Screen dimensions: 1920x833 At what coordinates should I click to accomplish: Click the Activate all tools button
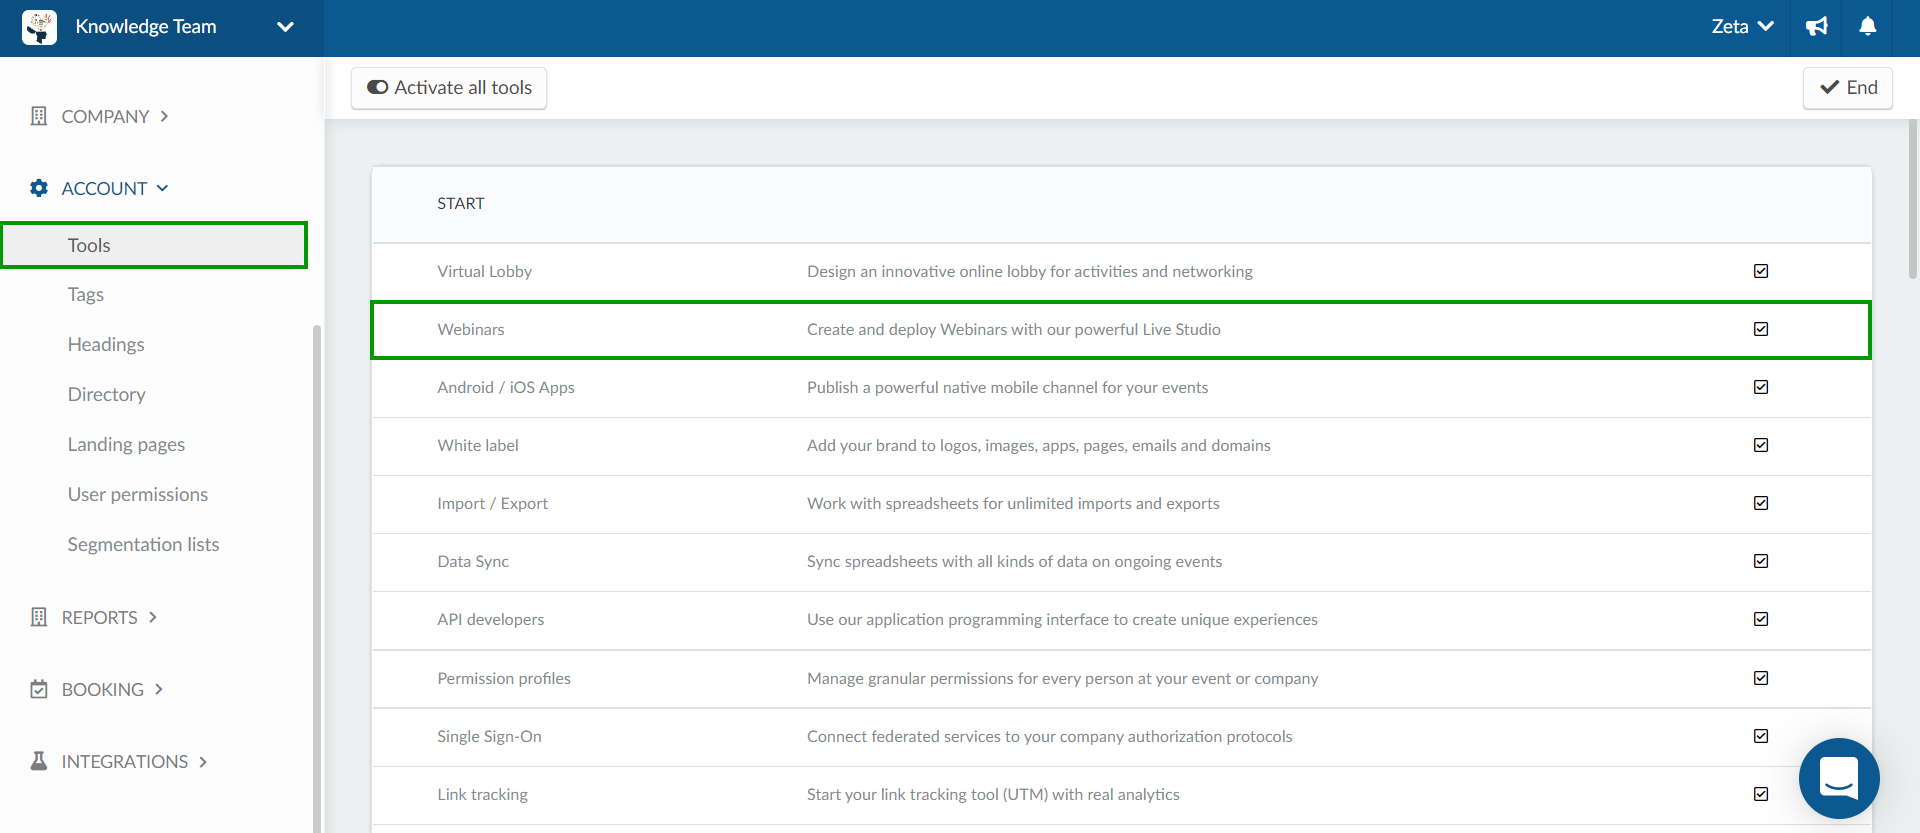point(449,87)
